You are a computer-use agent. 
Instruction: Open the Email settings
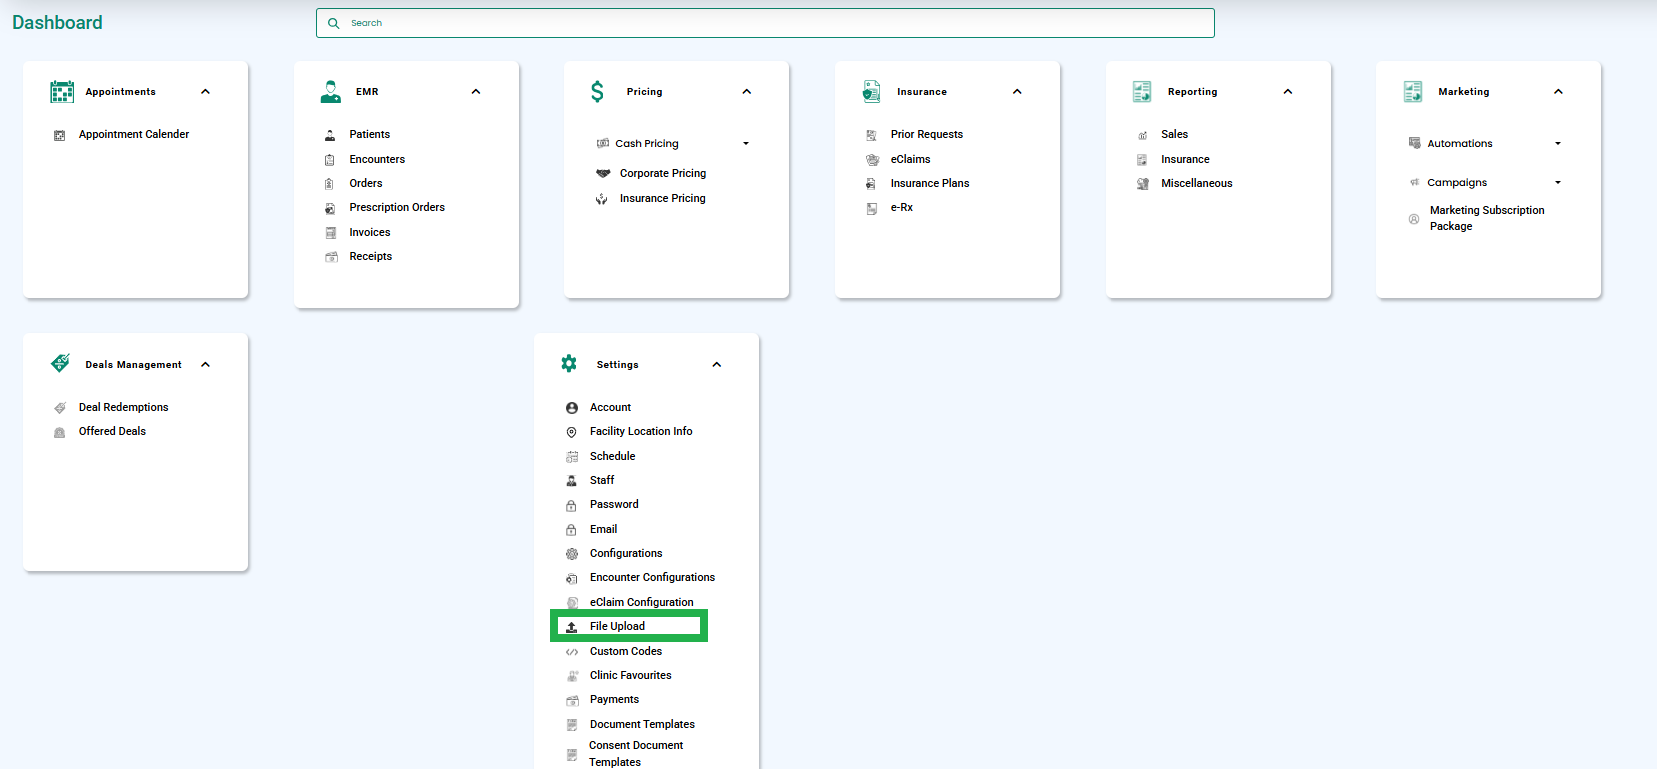[x=603, y=530]
